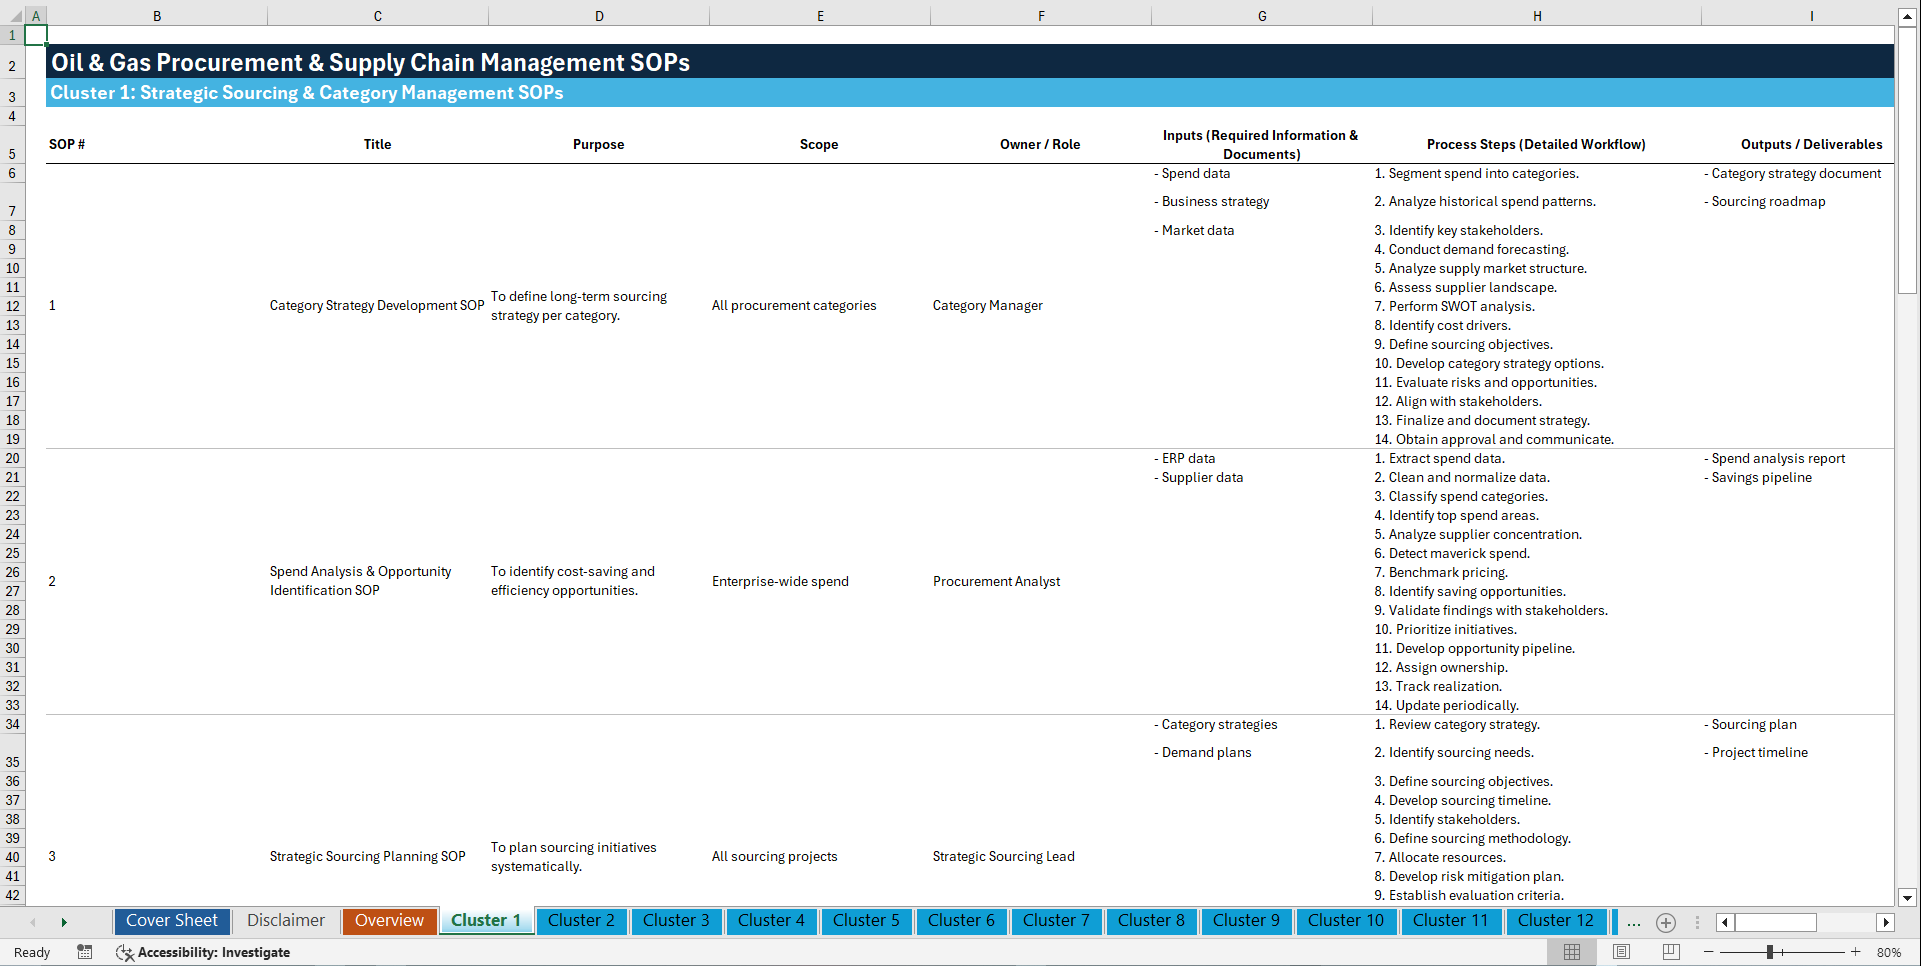Reveal hidden sheets via the ellipsis control
This screenshot has width=1921, height=966.
pyautogui.click(x=1634, y=923)
